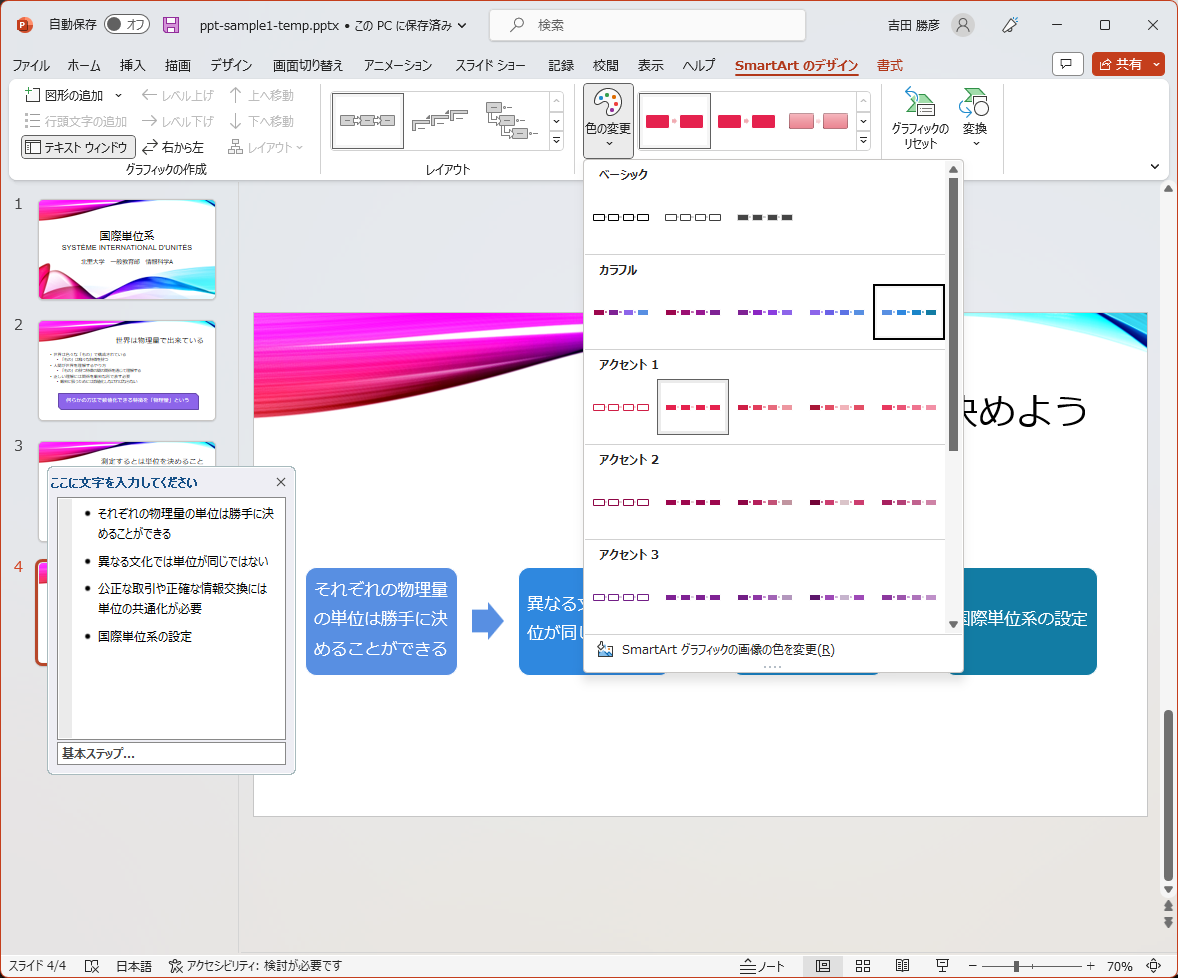The width and height of the screenshot is (1178, 978).
Task: Select the first Colorful (カラフル) color scheme
Action: [621, 312]
